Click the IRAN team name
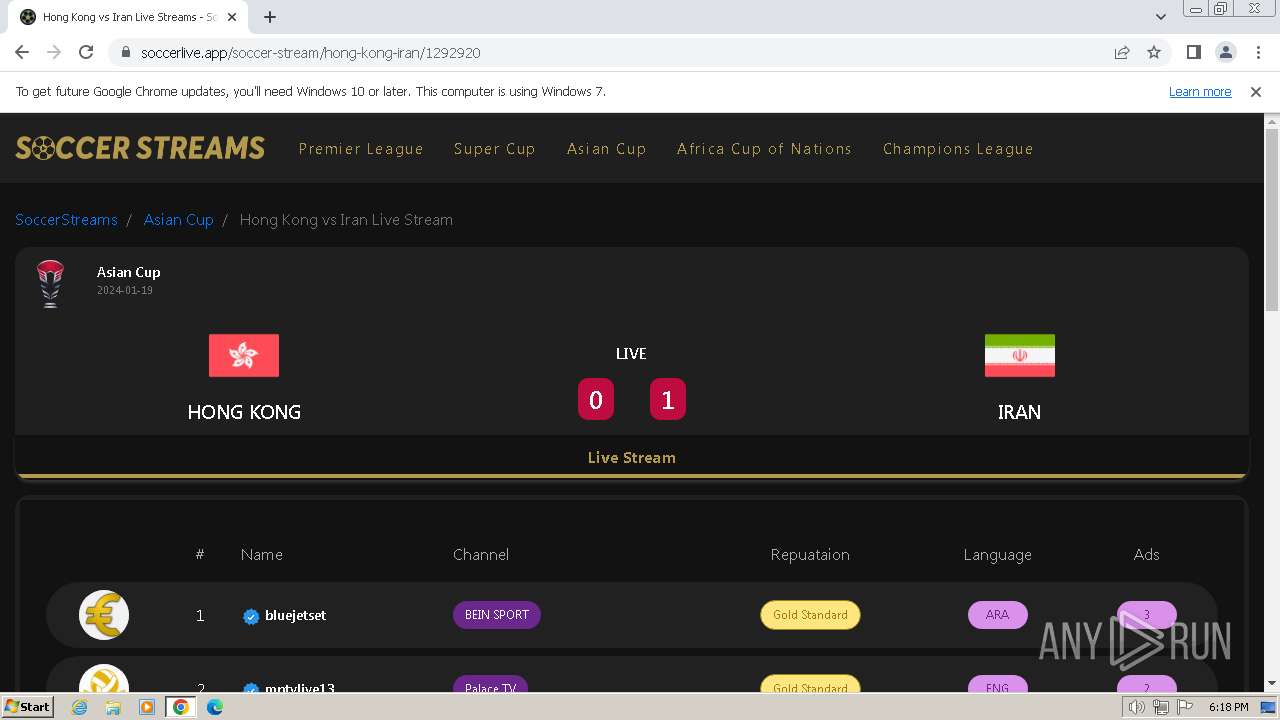Viewport: 1280px width, 720px height. pos(1019,412)
